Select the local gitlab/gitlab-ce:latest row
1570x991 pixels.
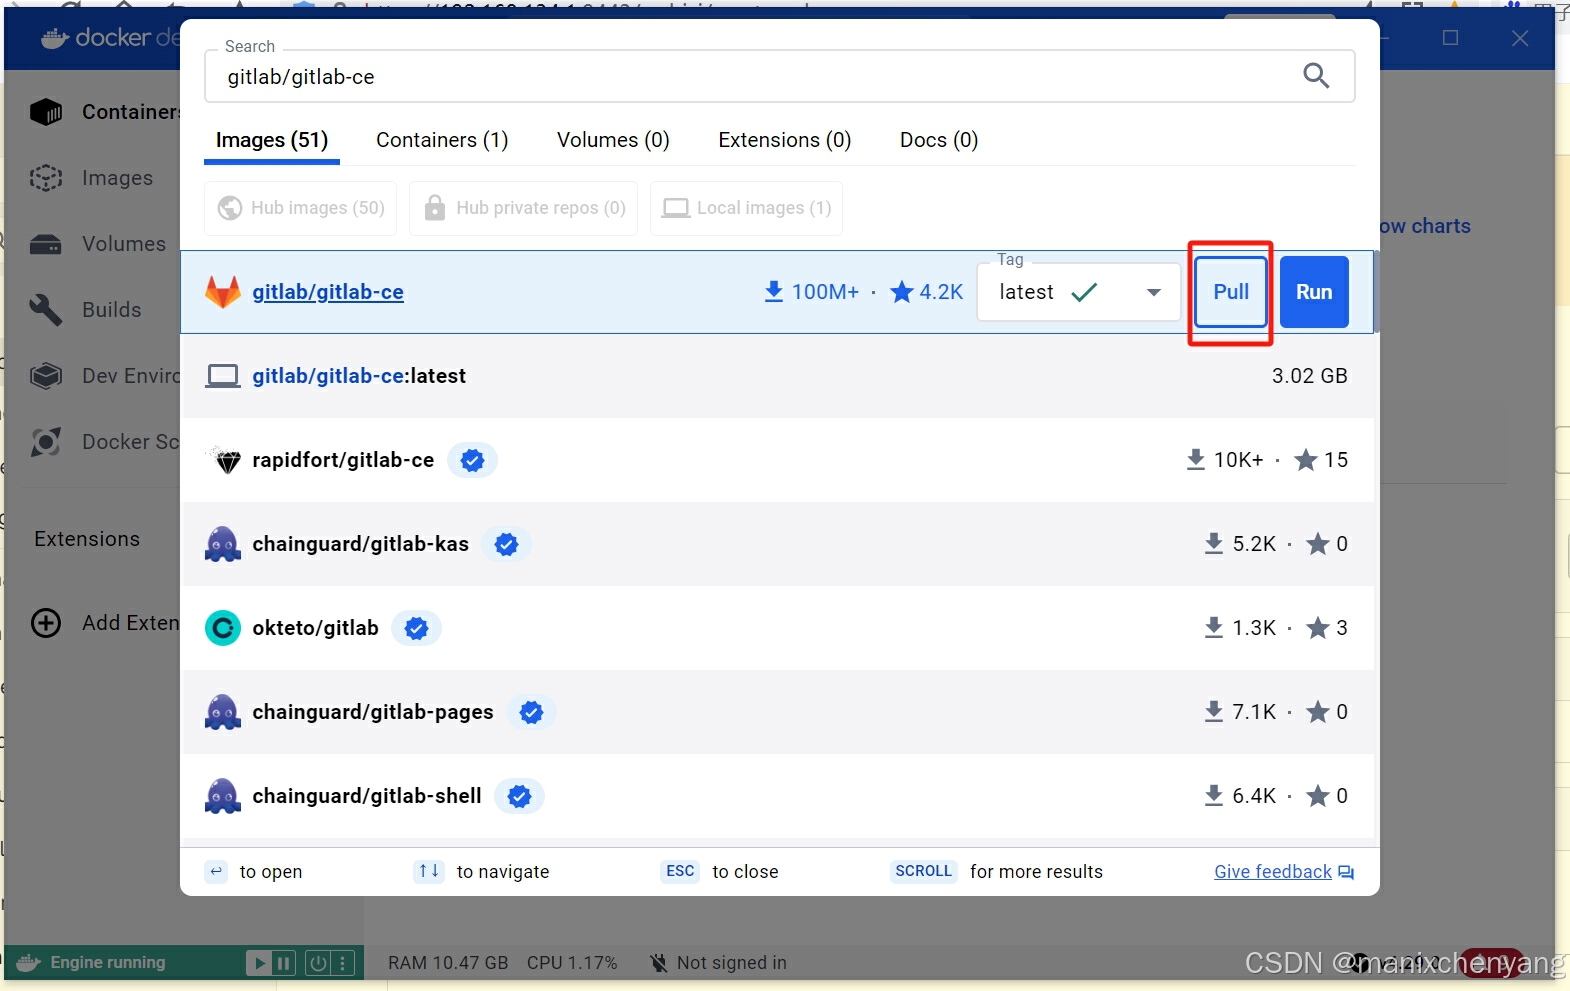[777, 376]
